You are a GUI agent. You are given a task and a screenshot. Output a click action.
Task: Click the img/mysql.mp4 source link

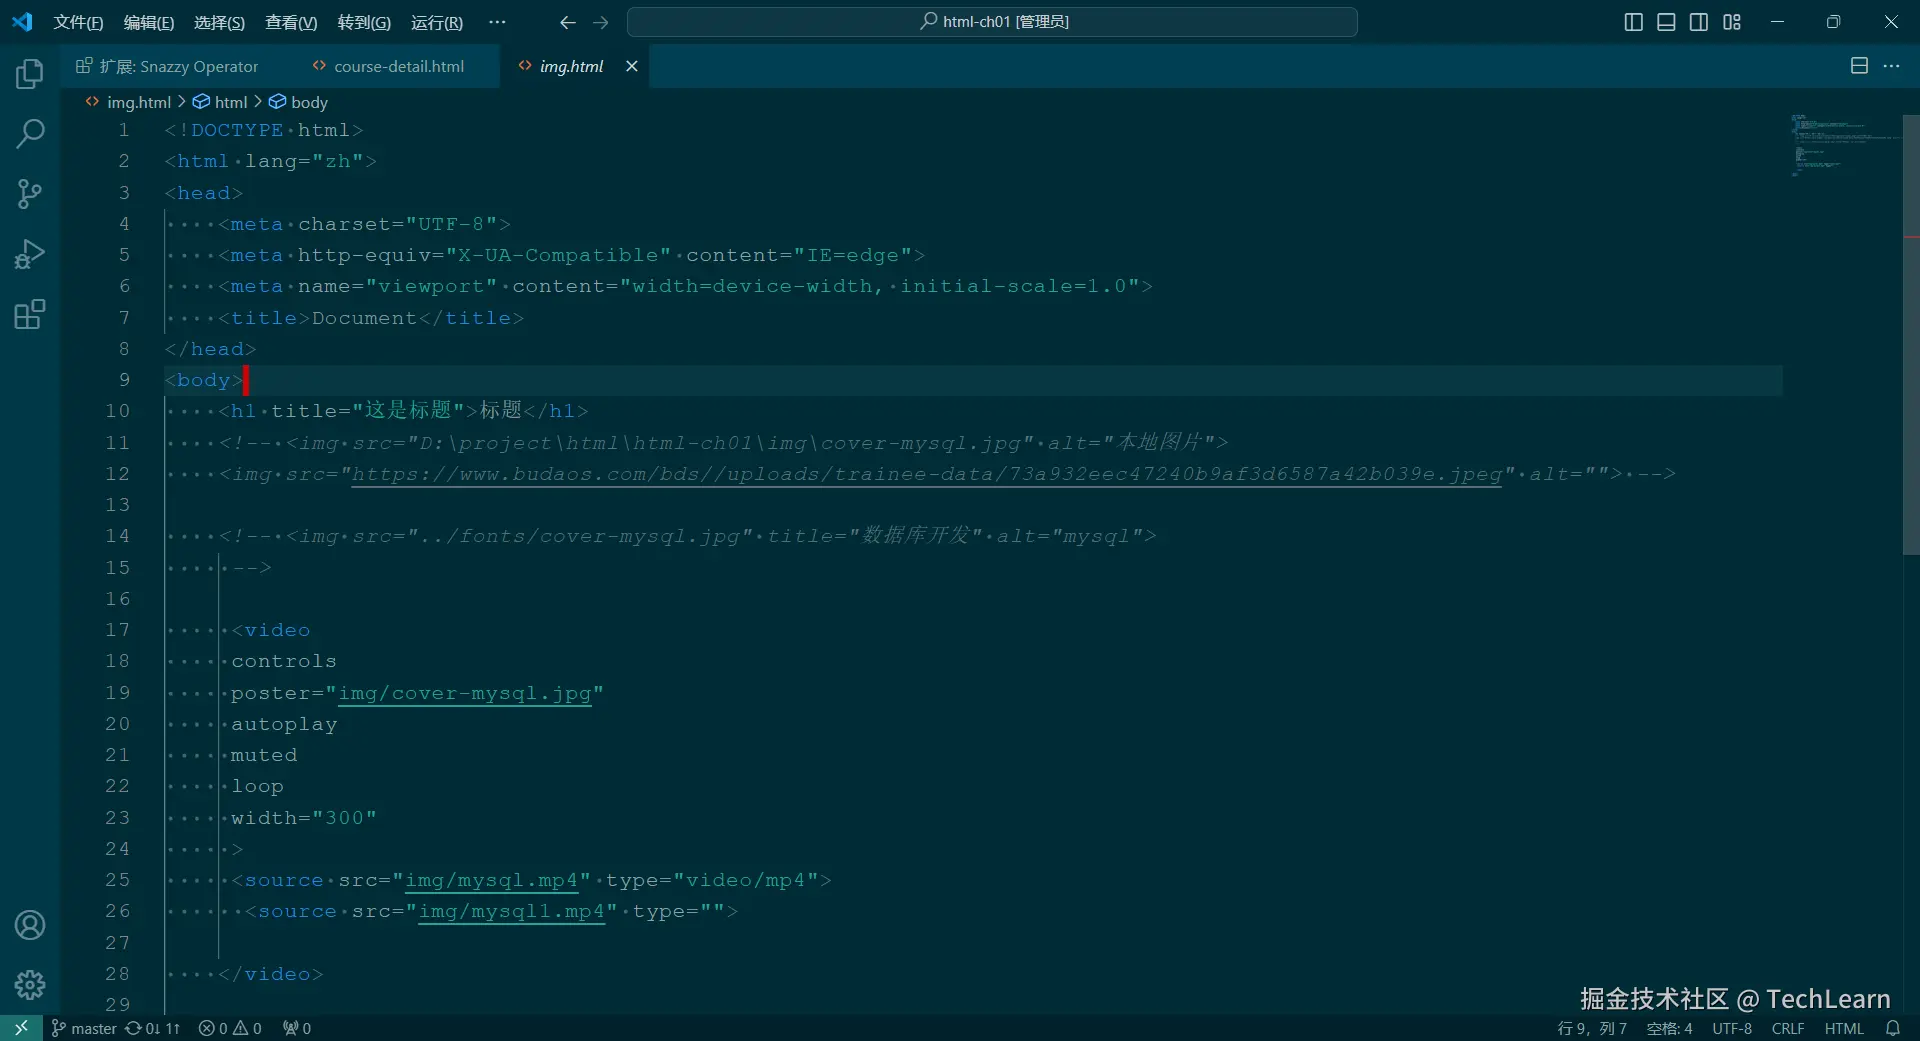(x=491, y=880)
